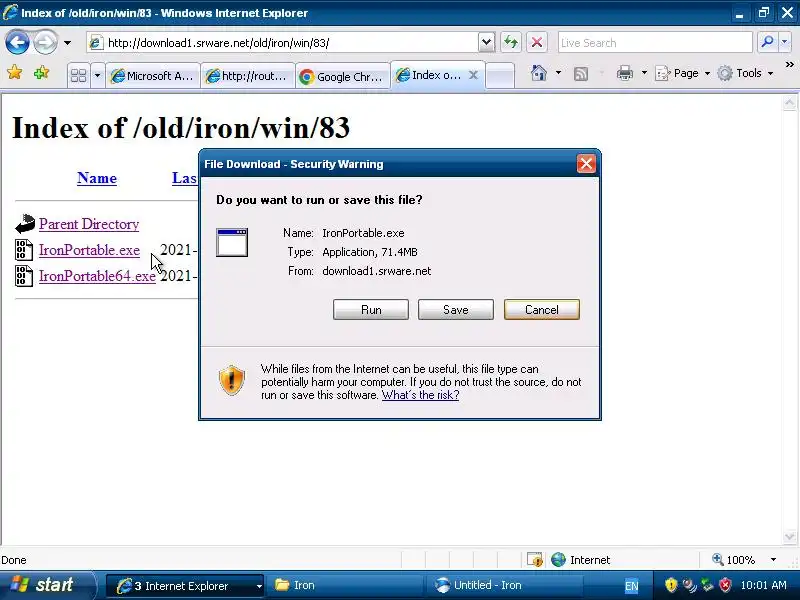This screenshot has width=800, height=600.
Task: Click the Home page icon
Action: coord(539,73)
